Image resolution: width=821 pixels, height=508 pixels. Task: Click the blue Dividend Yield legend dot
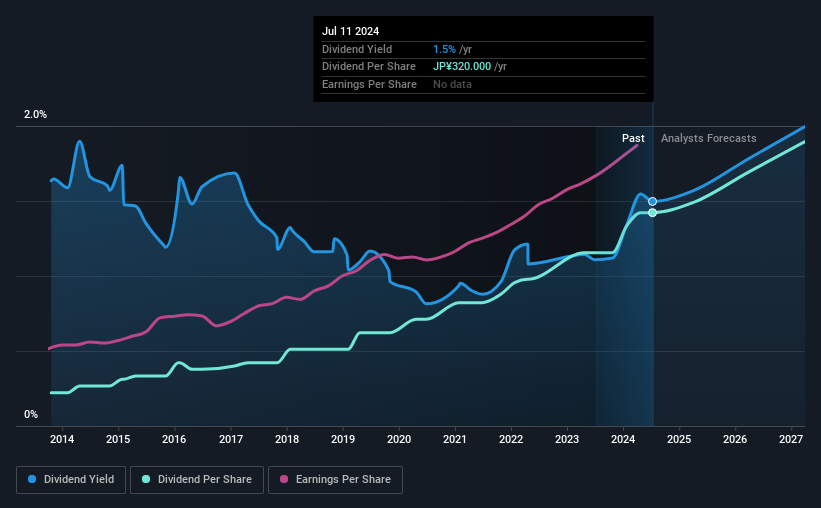click(32, 479)
